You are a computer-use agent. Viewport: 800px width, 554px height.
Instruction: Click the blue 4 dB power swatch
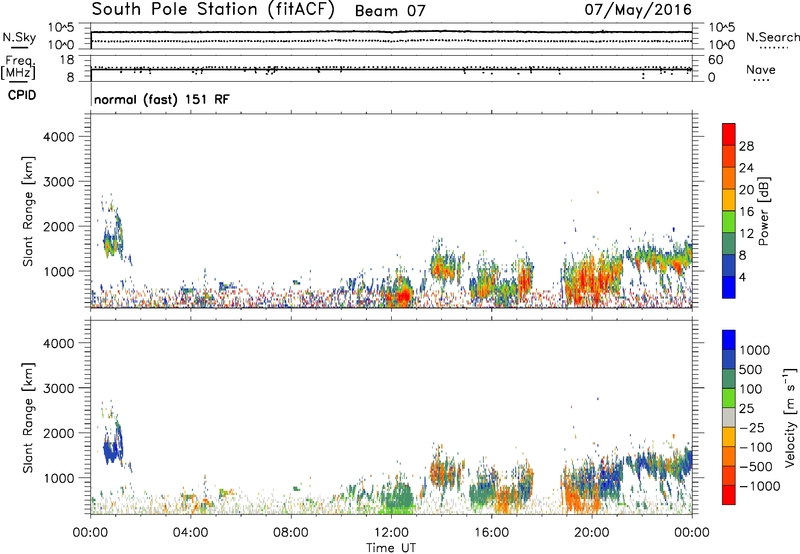click(x=729, y=287)
